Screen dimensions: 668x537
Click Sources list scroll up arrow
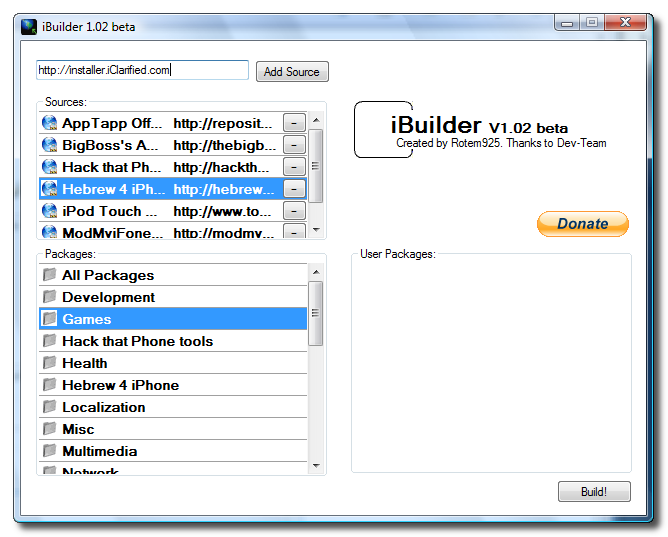tap(316, 121)
